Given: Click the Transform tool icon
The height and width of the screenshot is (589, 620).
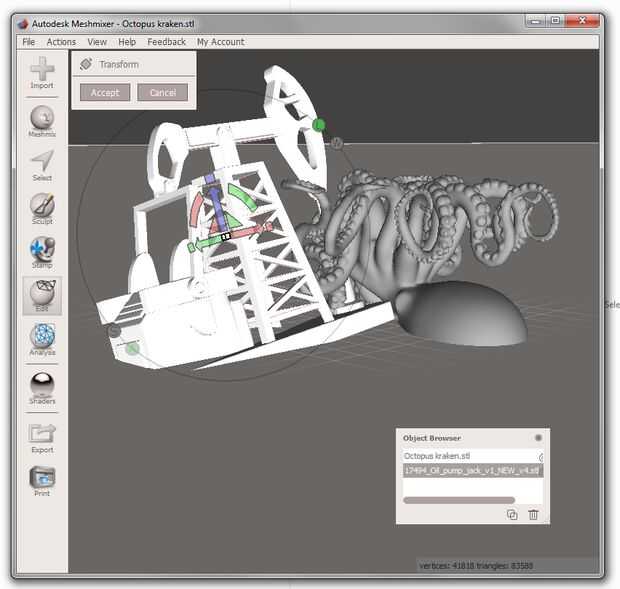Looking at the screenshot, I should coord(86,64).
